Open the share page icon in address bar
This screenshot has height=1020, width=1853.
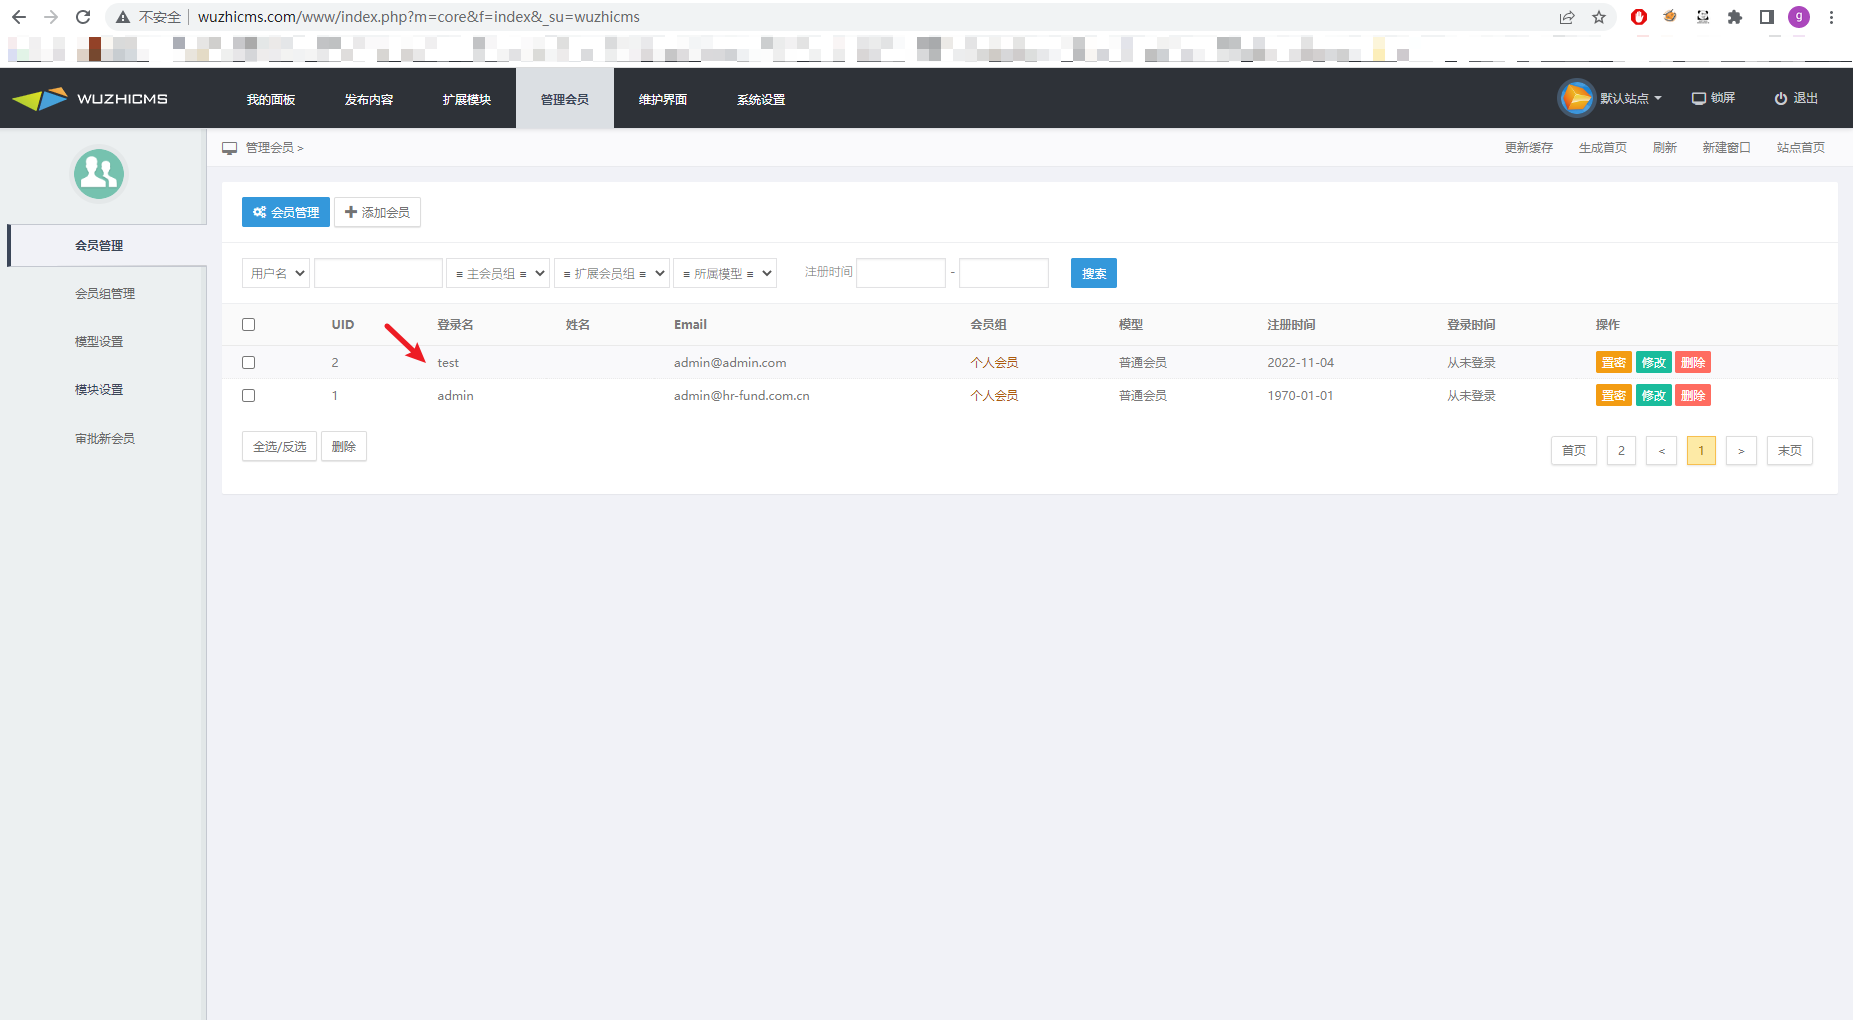[1567, 17]
